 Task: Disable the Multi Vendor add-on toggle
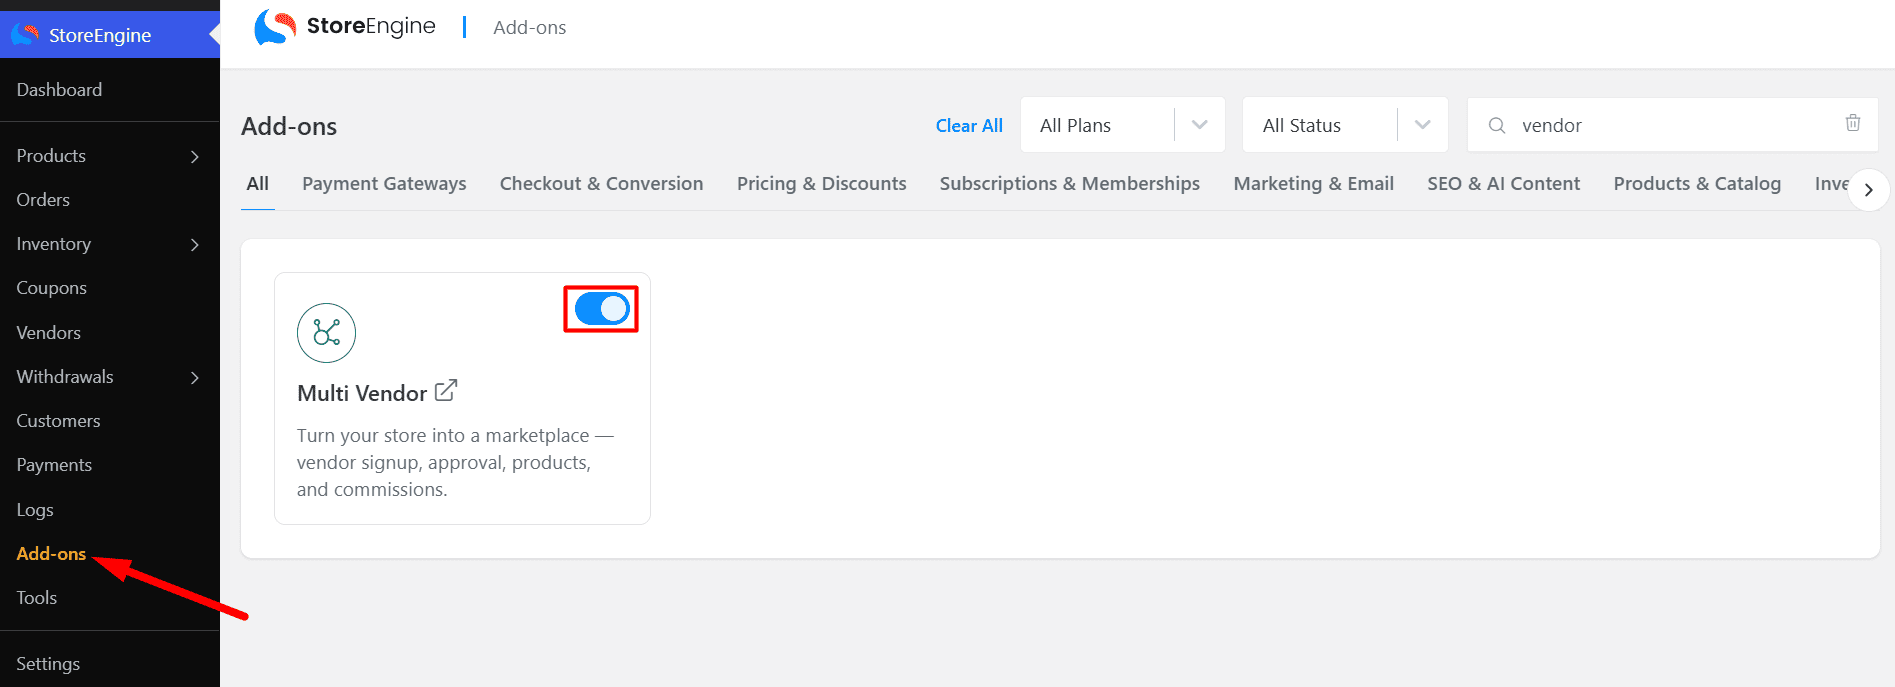point(602,309)
